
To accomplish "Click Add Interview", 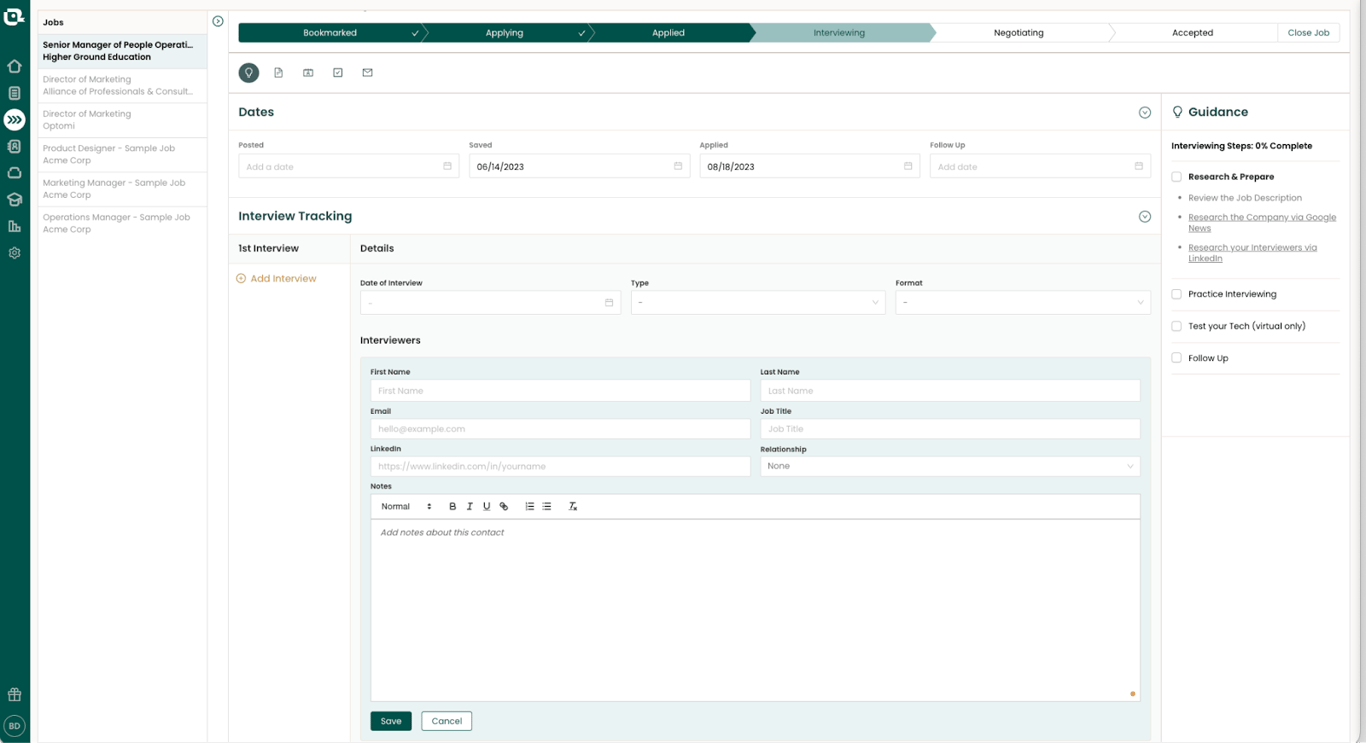I will click(x=276, y=279).
